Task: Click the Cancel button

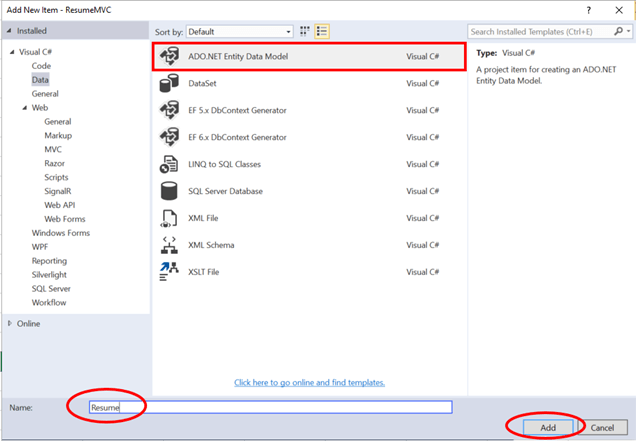Action: click(x=602, y=427)
